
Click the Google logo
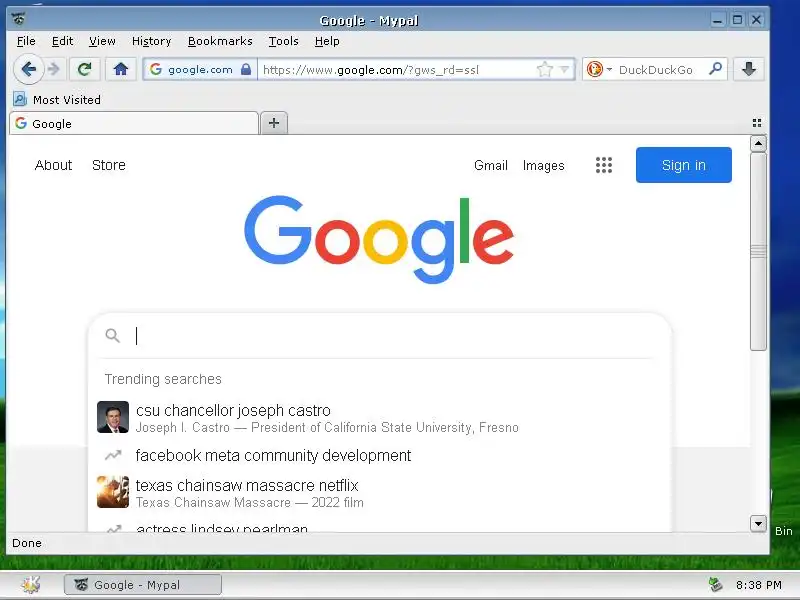(x=379, y=239)
